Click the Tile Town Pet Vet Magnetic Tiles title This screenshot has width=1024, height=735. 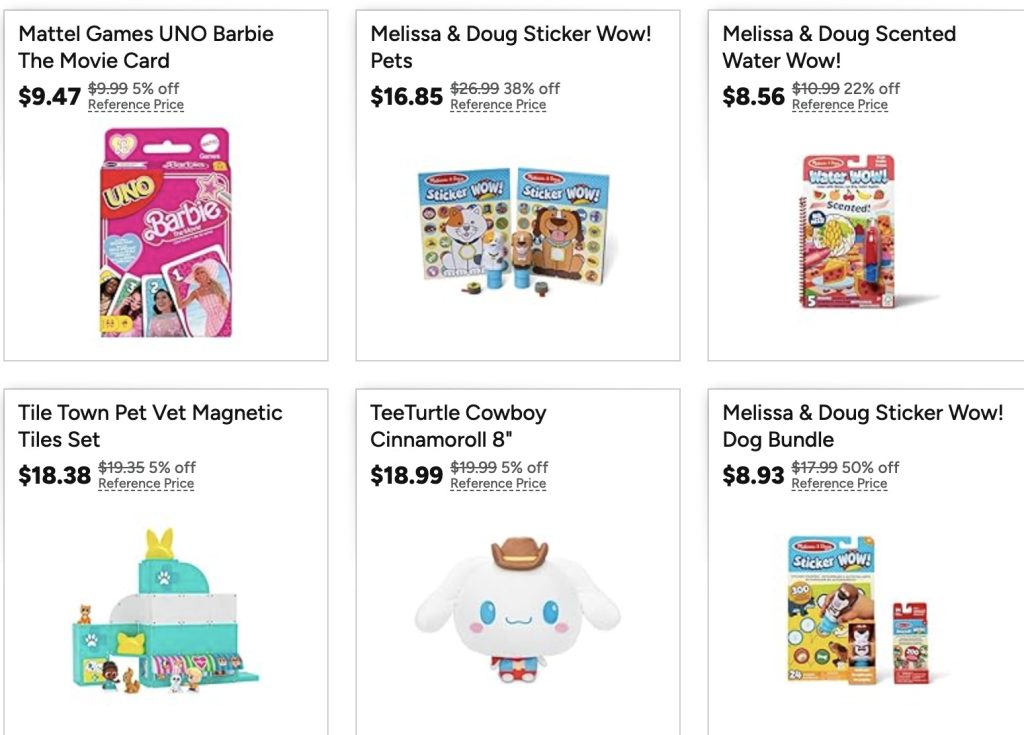point(150,426)
